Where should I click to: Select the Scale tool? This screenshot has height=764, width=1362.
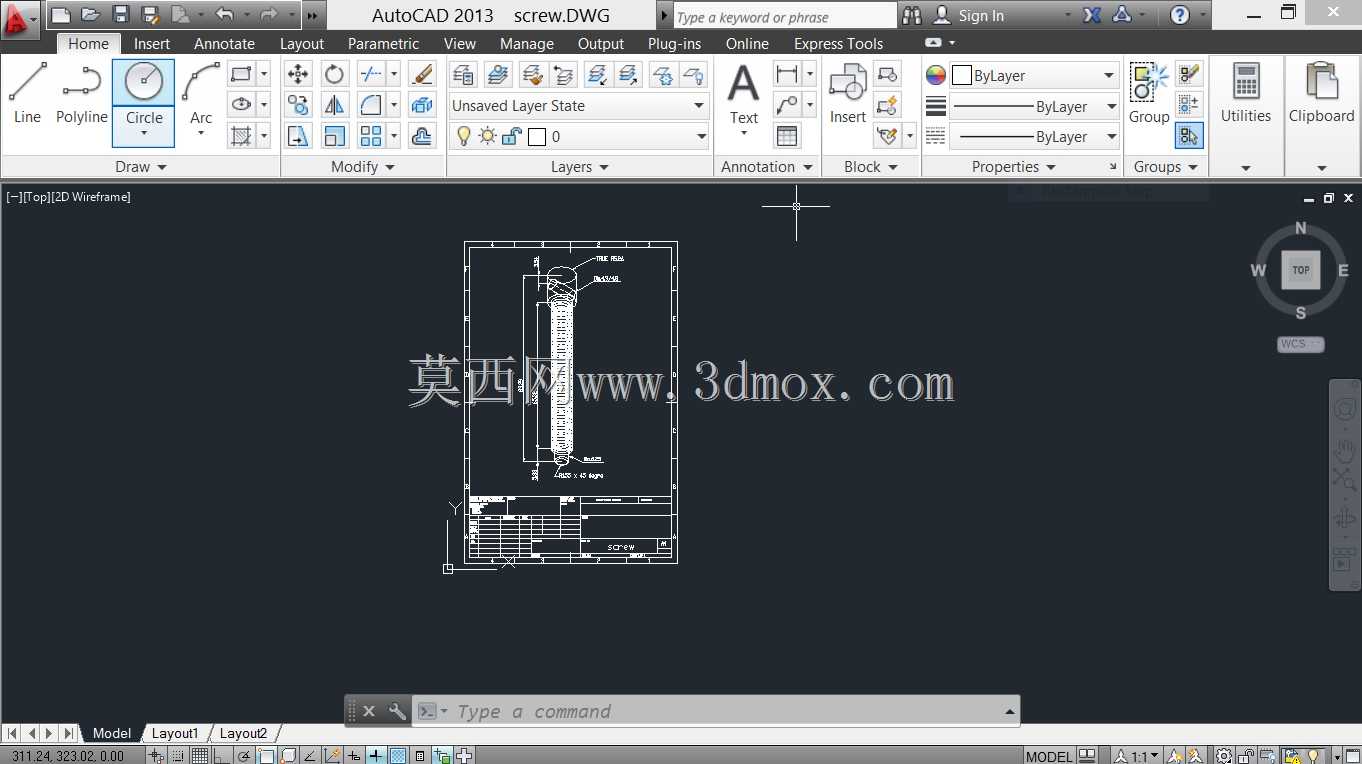point(334,136)
